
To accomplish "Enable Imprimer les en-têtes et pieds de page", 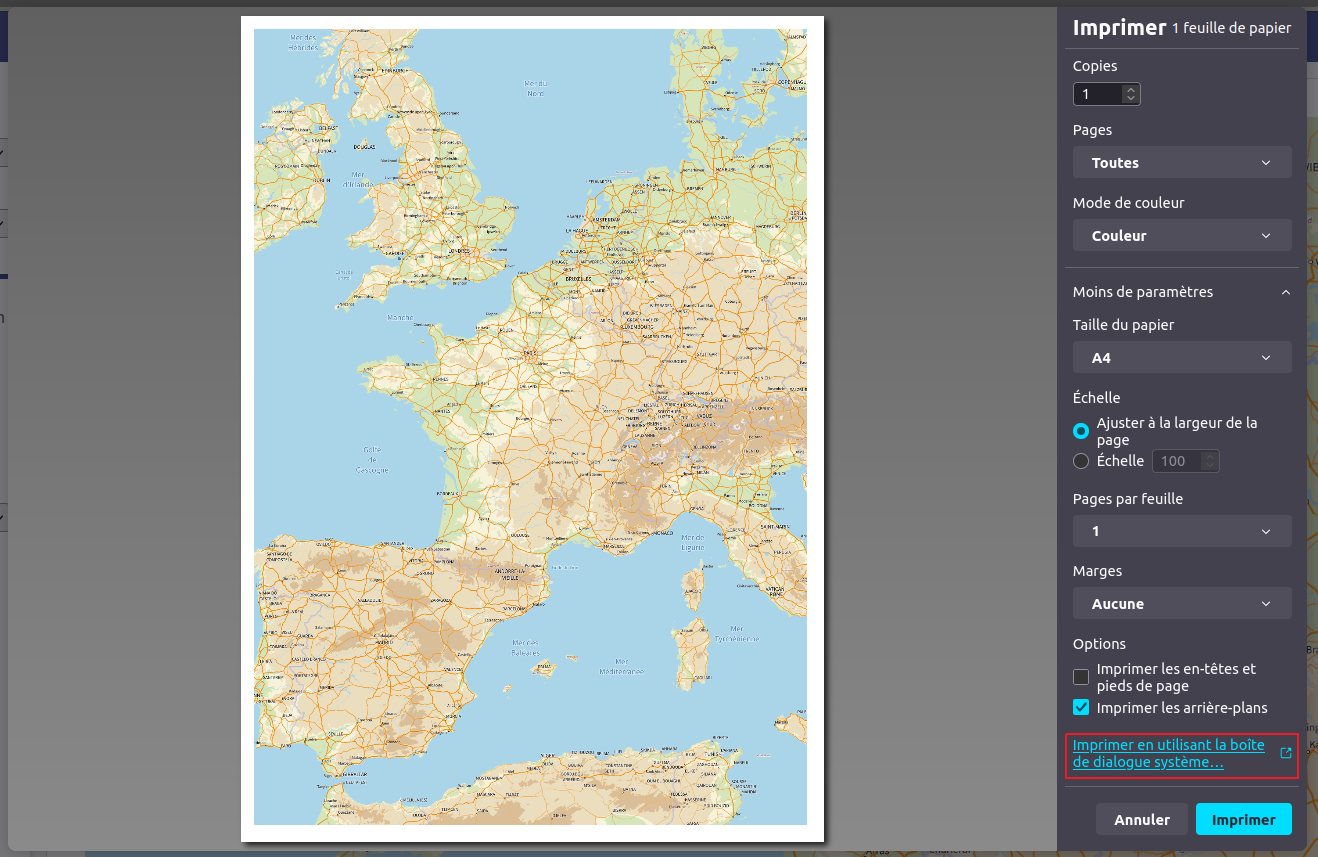I will [x=1081, y=677].
